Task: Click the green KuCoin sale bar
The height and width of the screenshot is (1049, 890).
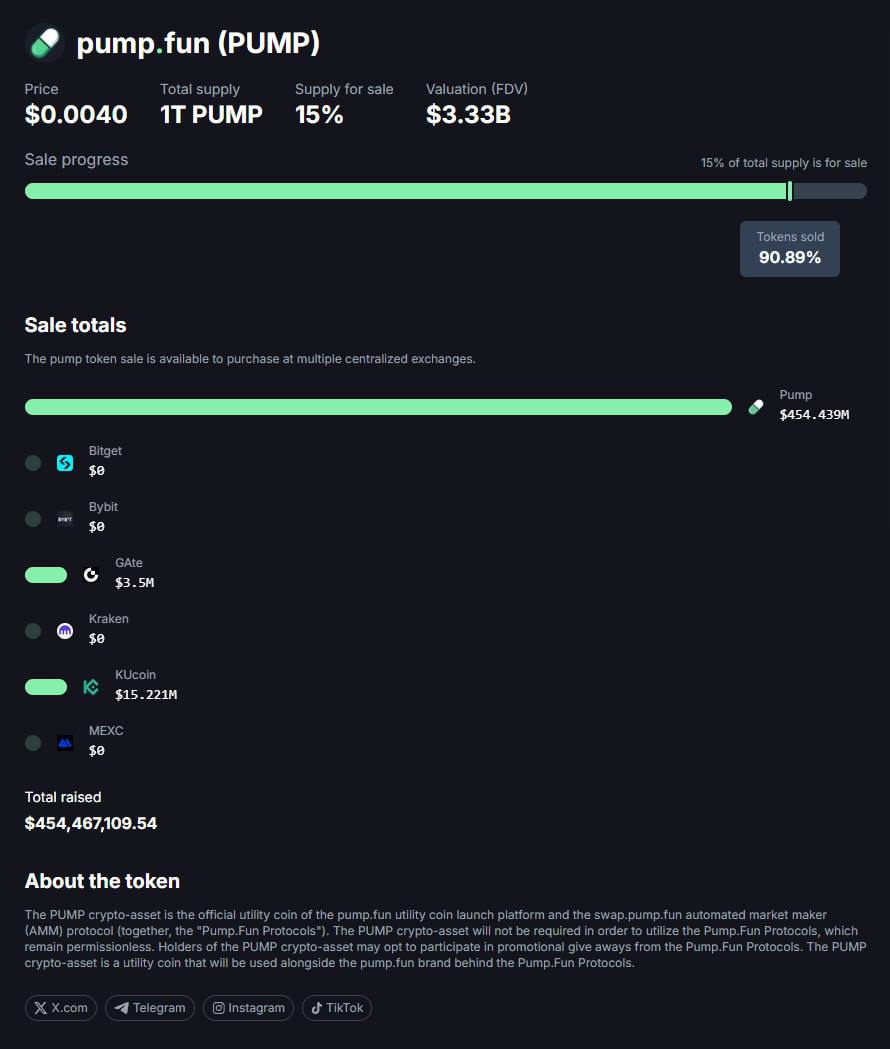Action: (x=46, y=687)
